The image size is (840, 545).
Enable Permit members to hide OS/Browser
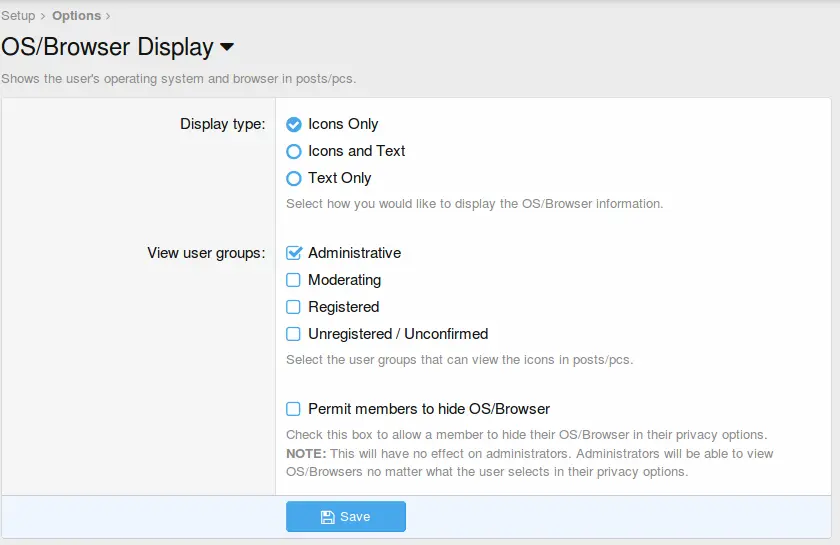(294, 409)
